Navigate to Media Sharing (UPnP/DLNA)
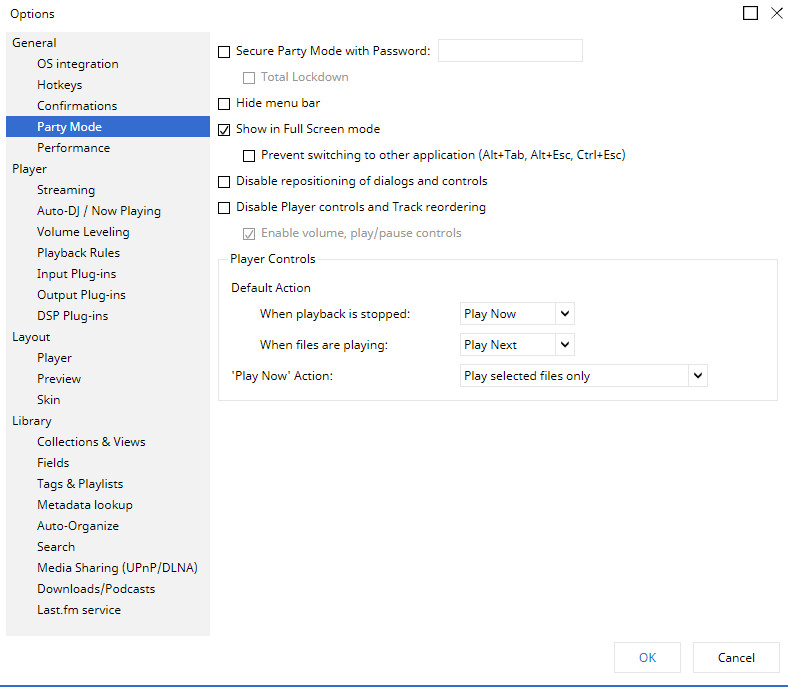 (117, 568)
